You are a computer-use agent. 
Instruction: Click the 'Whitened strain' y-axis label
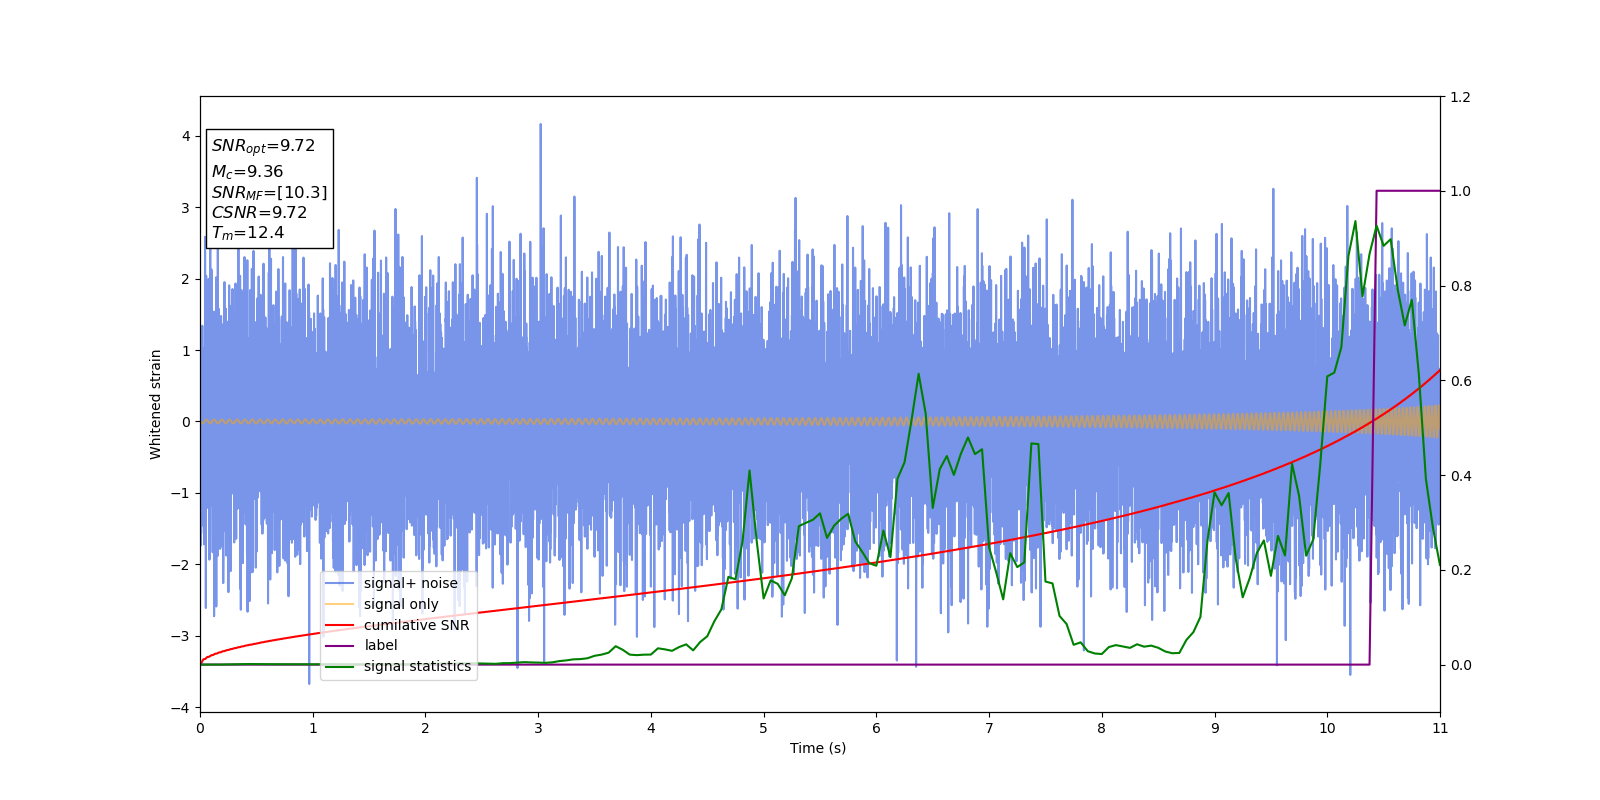156,404
